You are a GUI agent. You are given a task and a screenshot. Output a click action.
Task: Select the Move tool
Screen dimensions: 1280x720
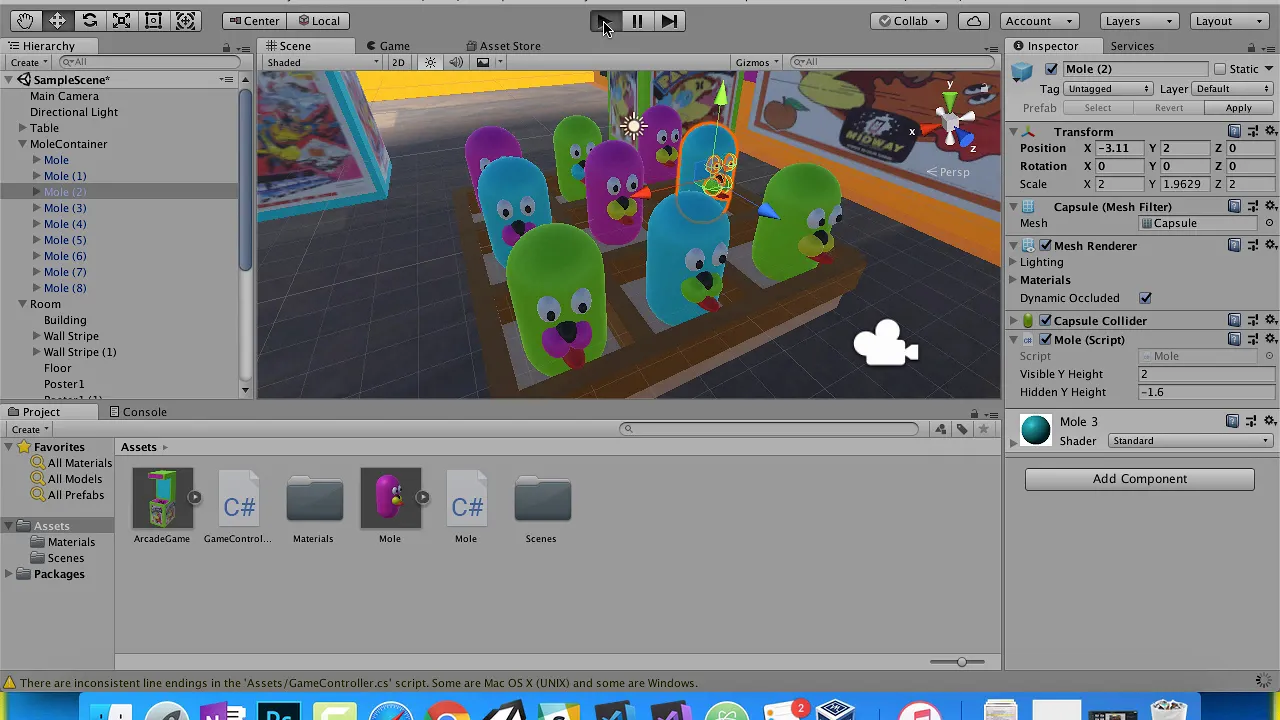57,20
